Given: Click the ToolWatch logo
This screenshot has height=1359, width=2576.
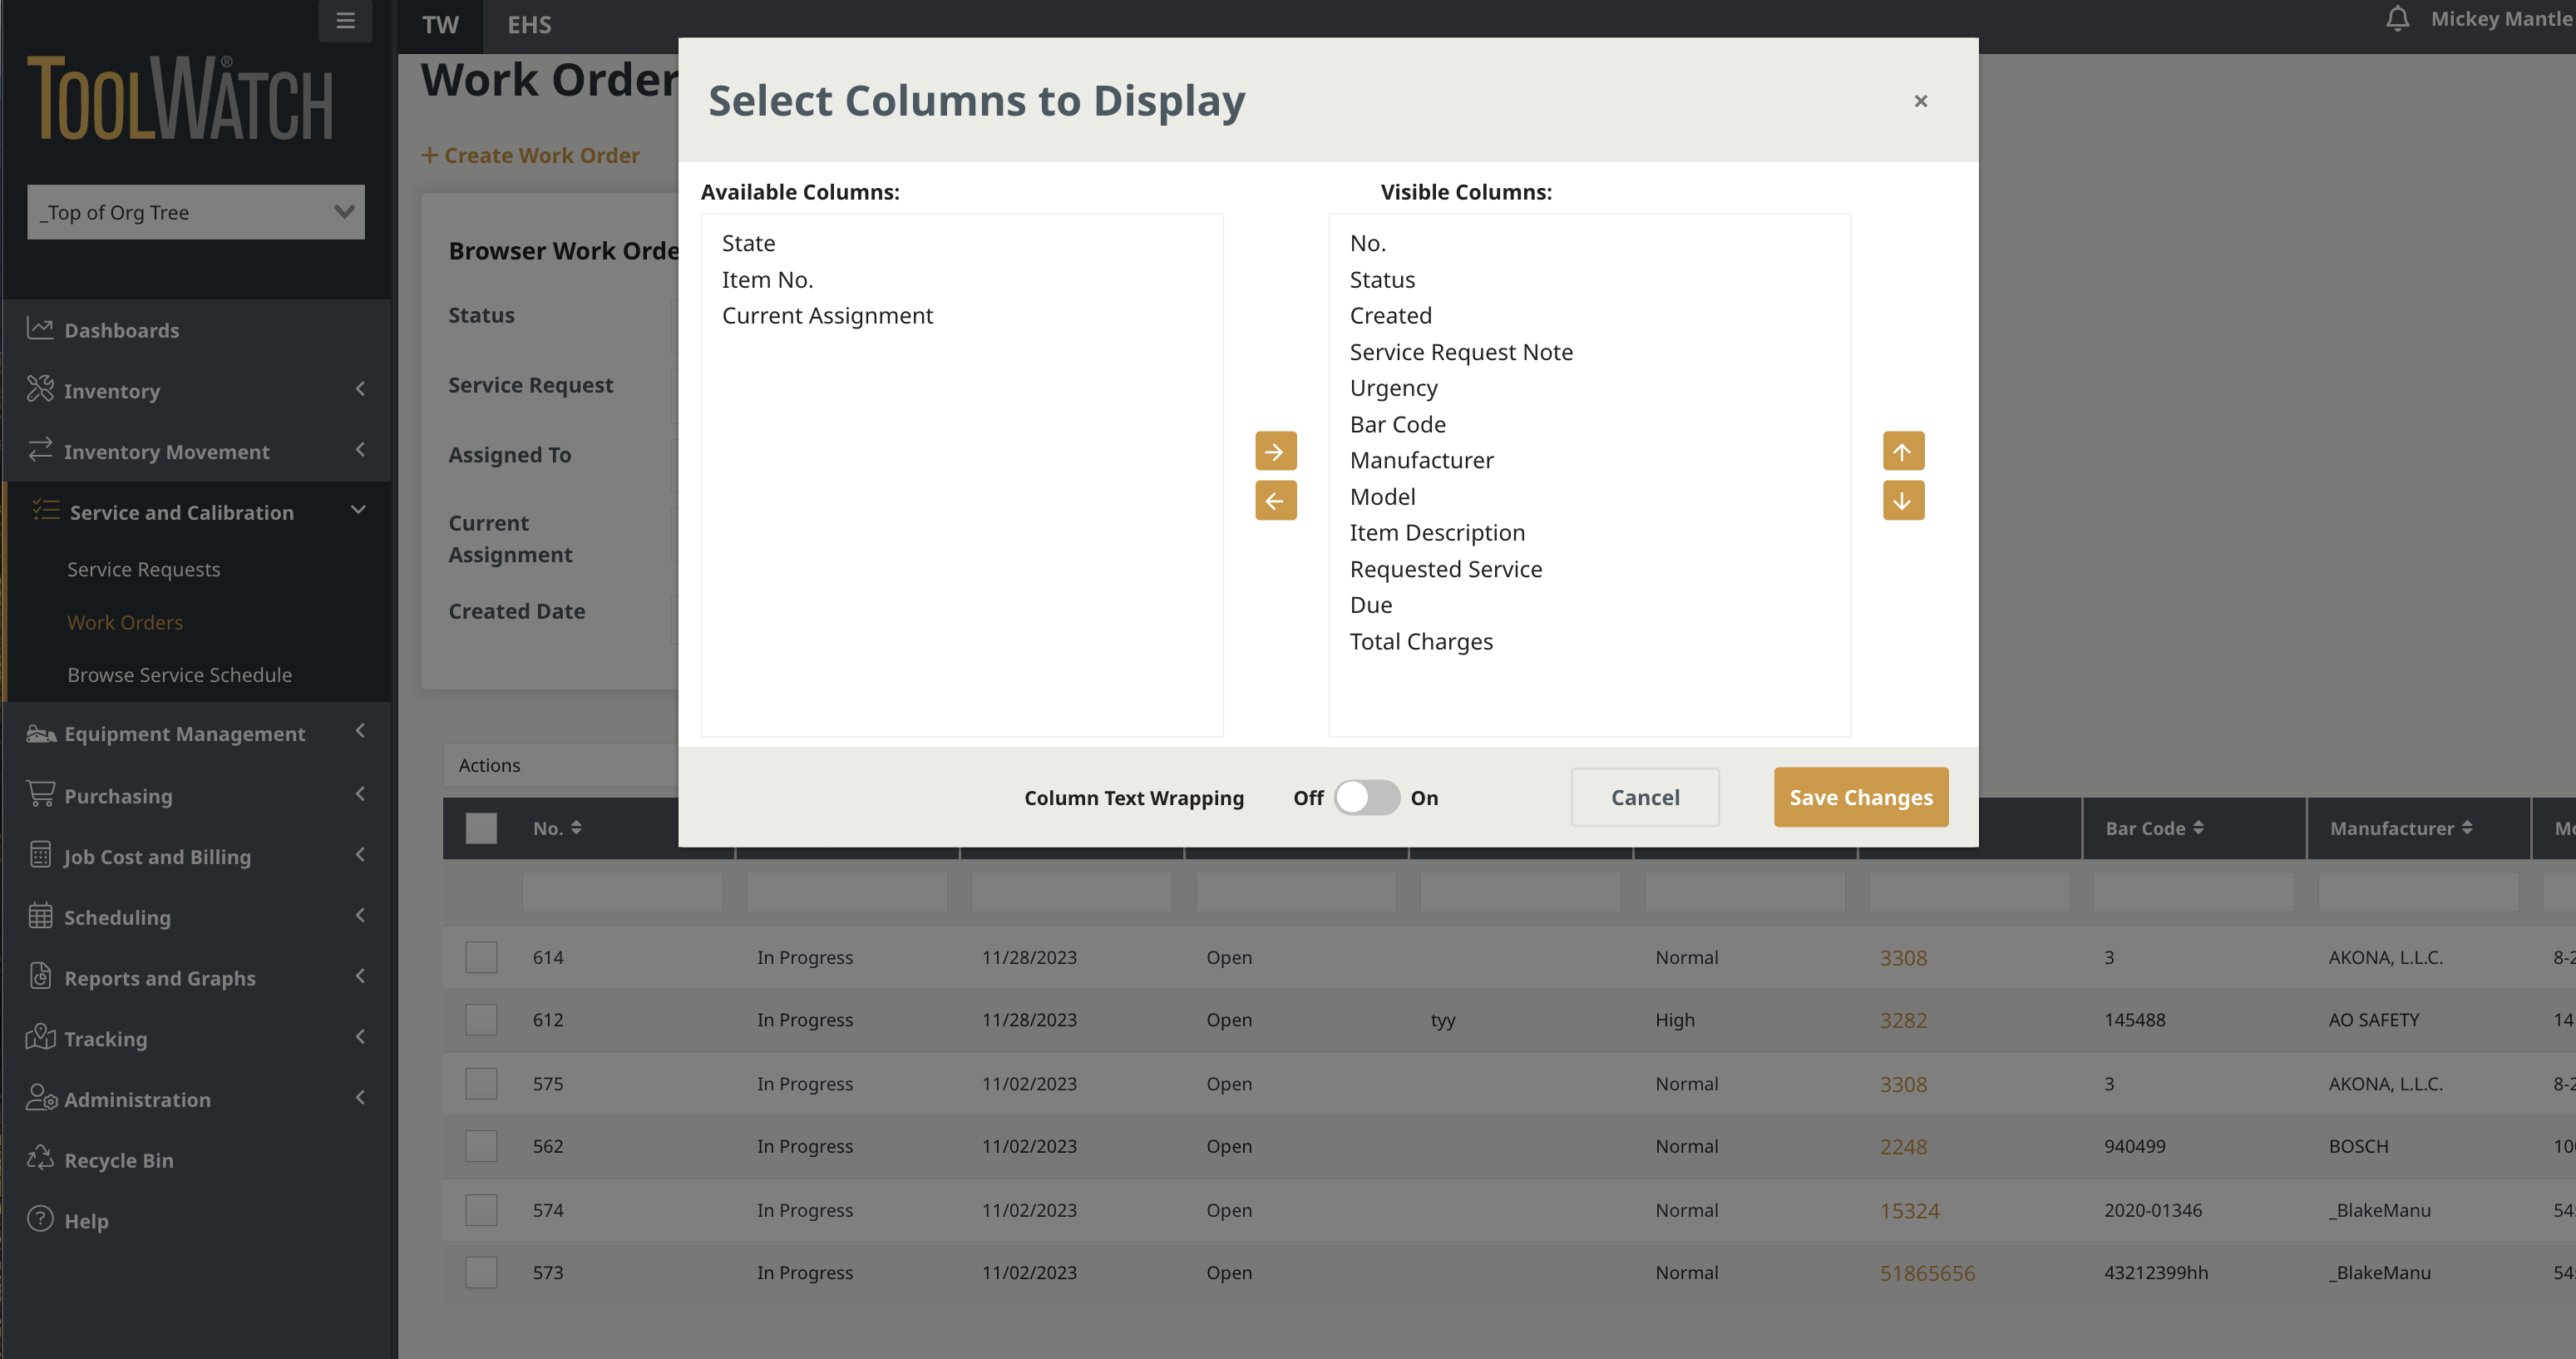Looking at the screenshot, I should tap(180, 98).
